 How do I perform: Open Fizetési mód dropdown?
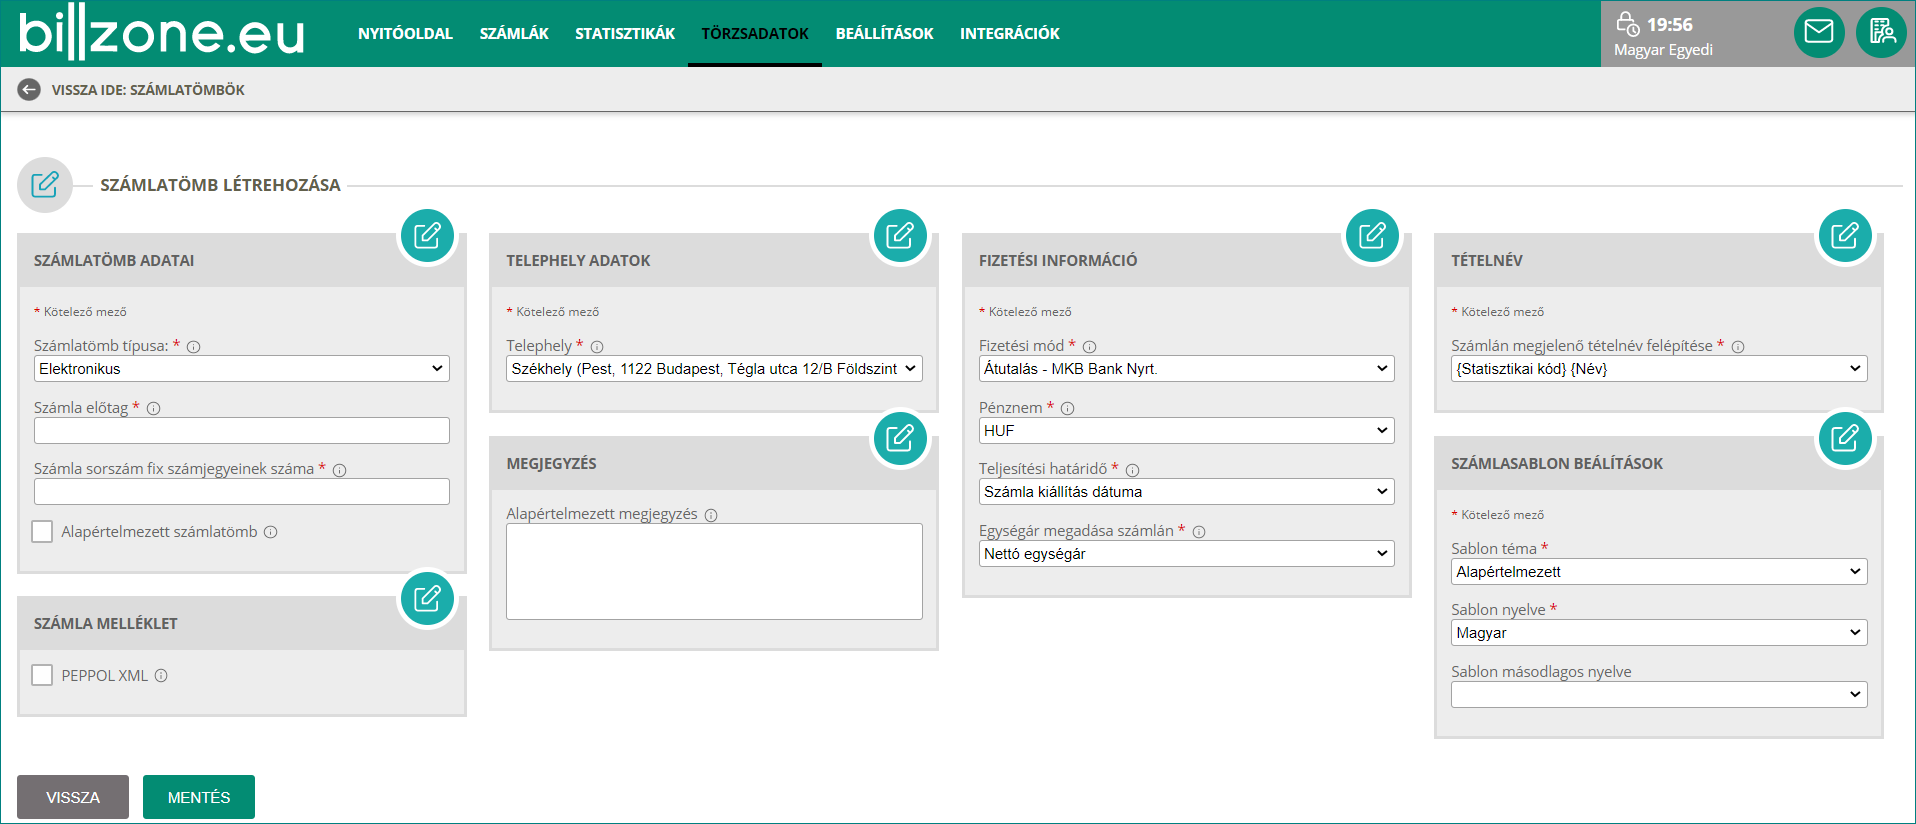[1187, 369]
